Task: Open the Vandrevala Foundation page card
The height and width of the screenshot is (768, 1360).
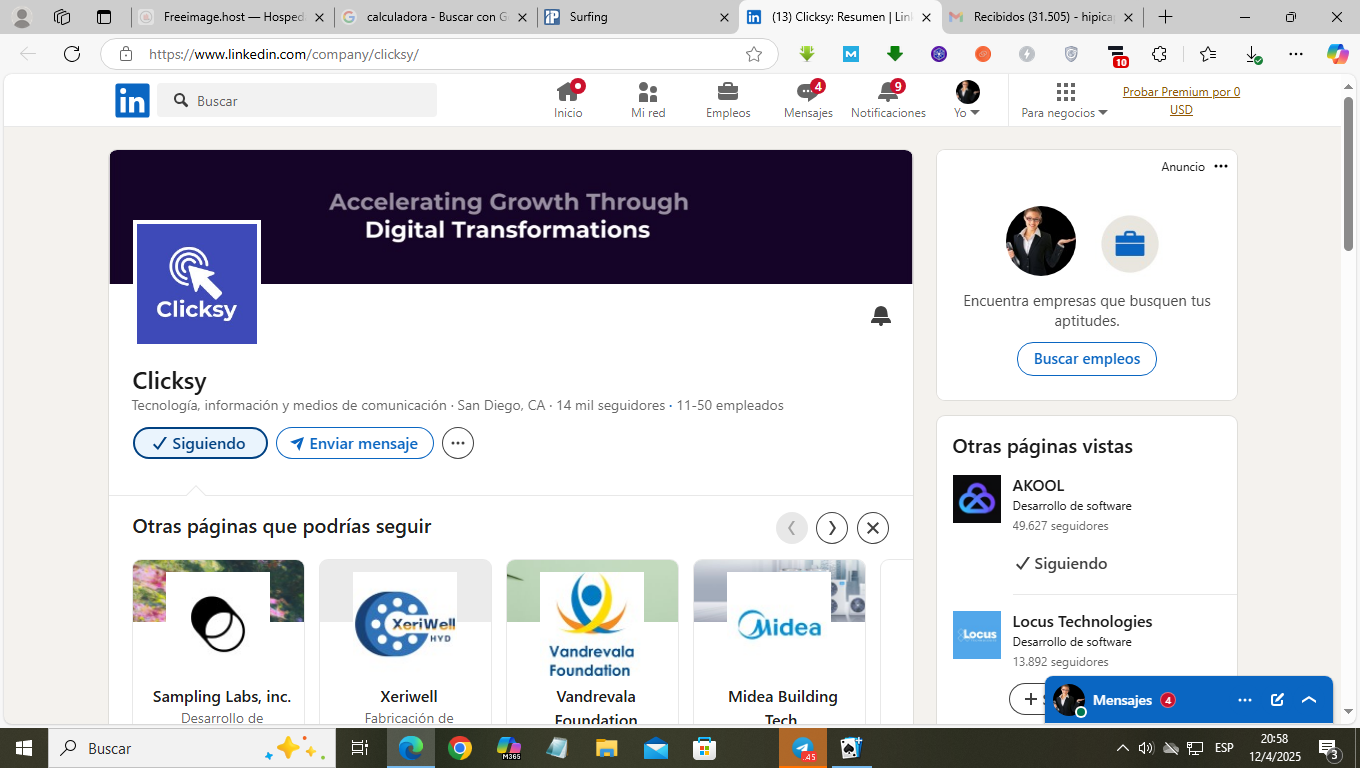Action: click(592, 642)
